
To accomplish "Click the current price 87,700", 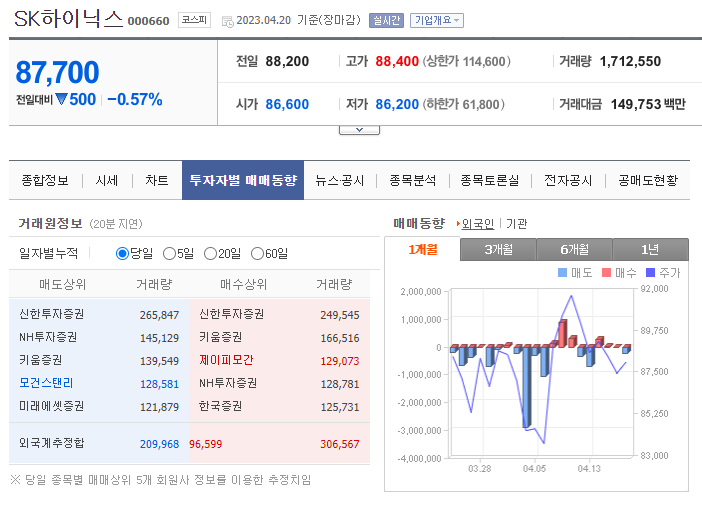I will tap(57, 72).
